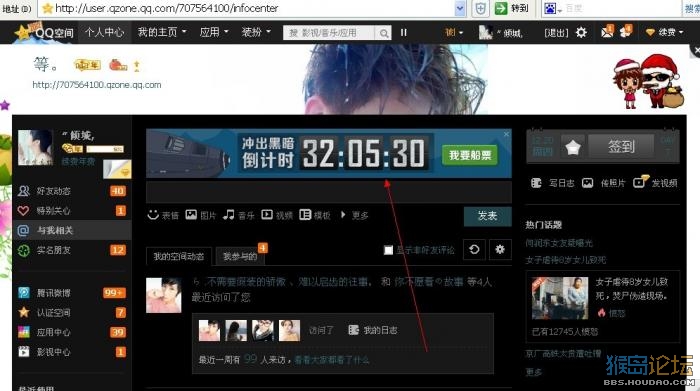This screenshot has height=391, width=700.
Task: Switch to 我的空间动态 tab
Action: point(179,256)
